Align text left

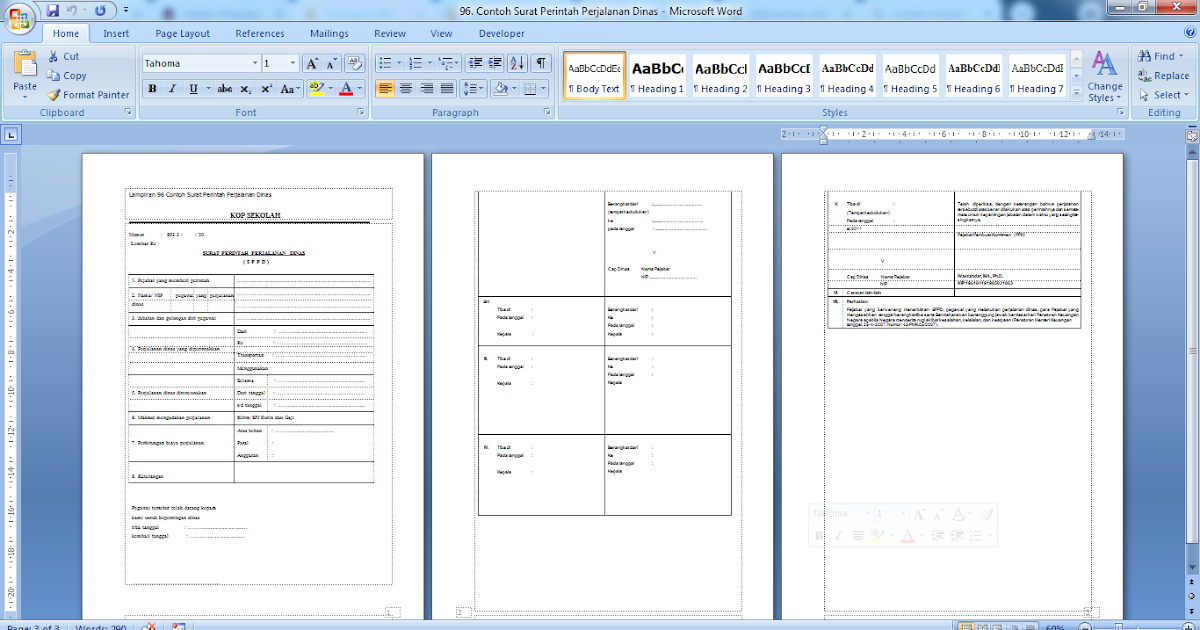385,88
